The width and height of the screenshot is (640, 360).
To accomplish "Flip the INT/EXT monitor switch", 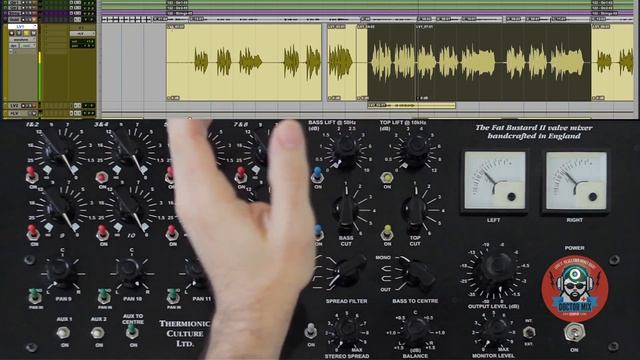I will [529, 332].
